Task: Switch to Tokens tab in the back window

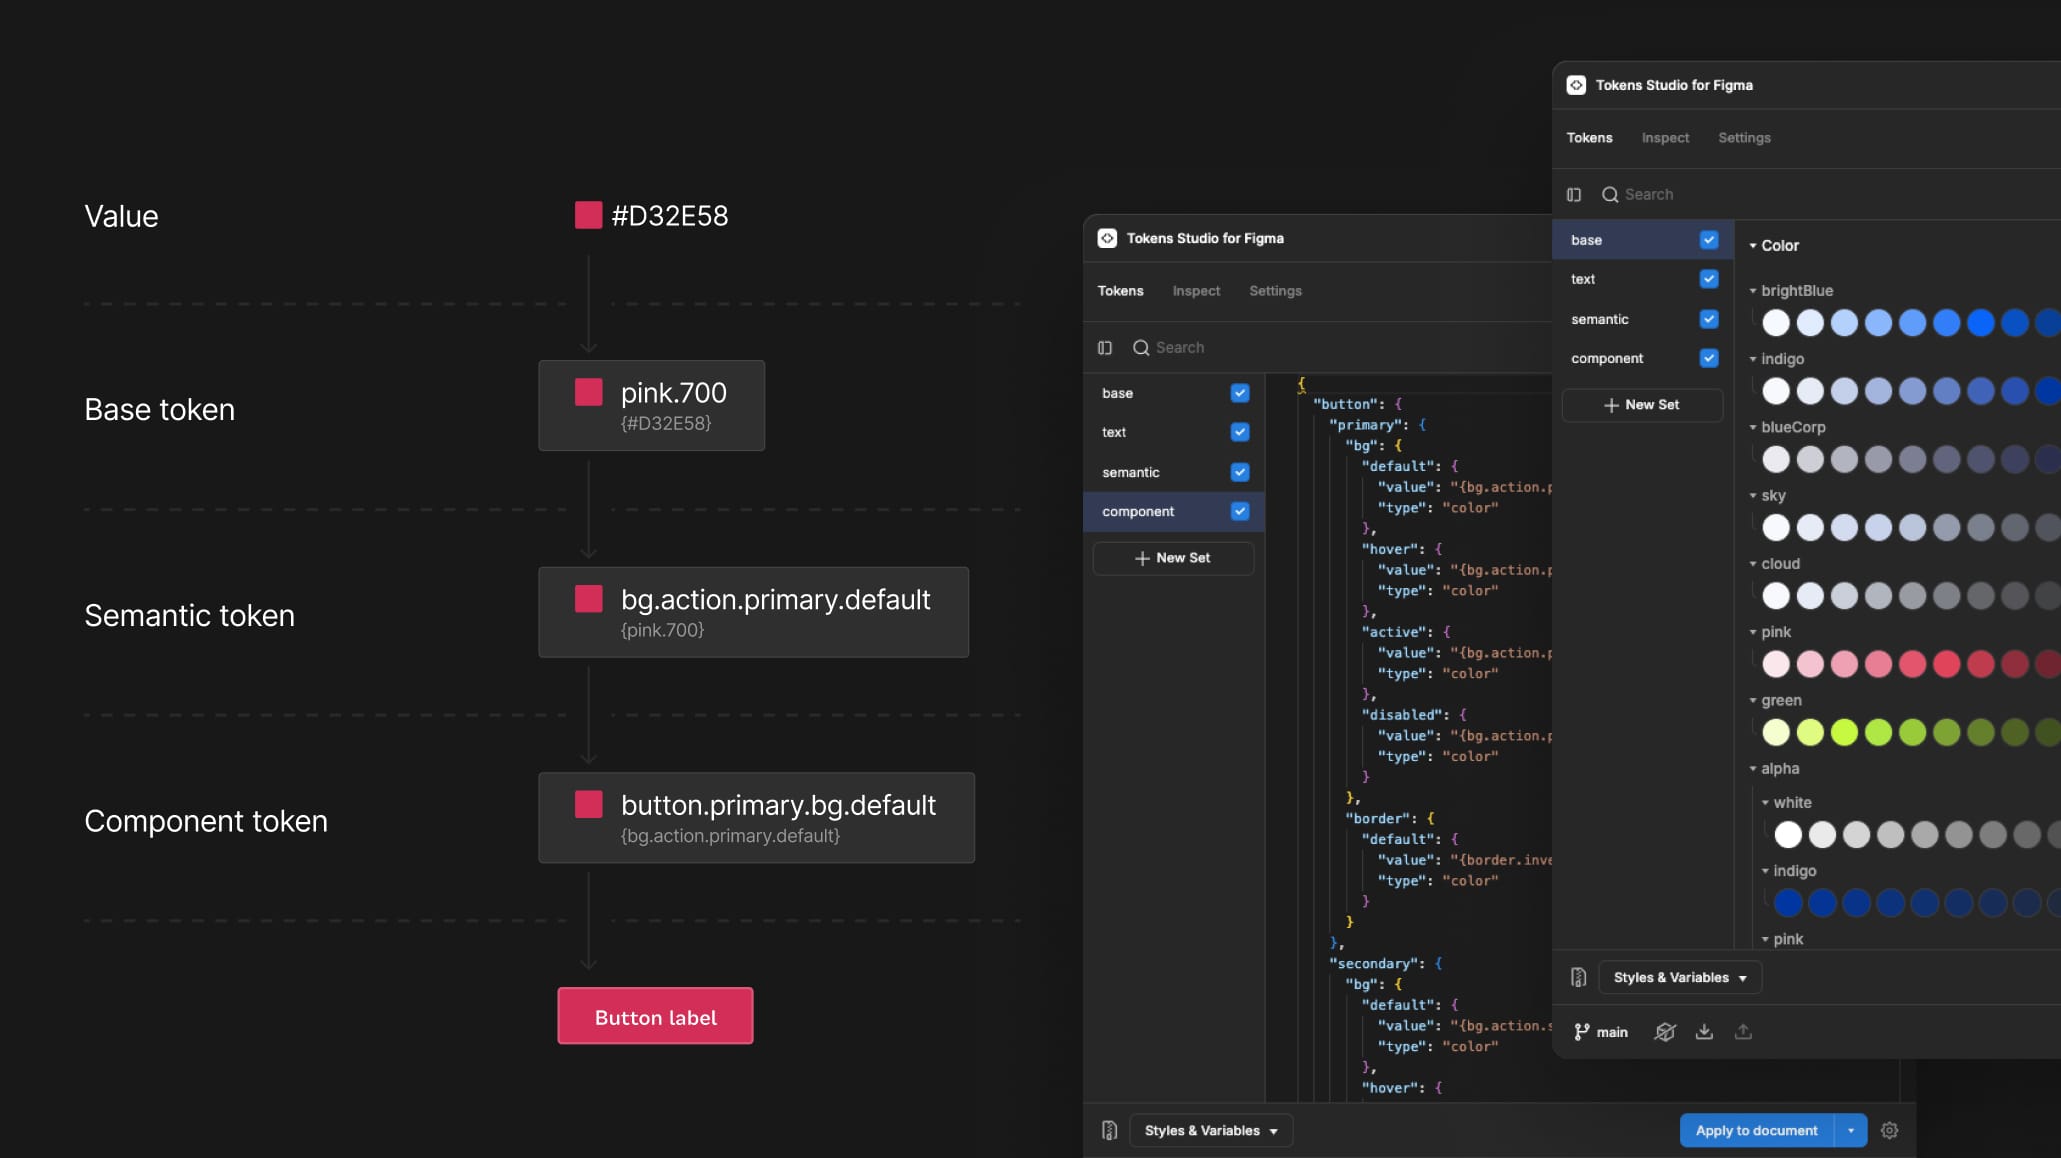Action: [1120, 291]
